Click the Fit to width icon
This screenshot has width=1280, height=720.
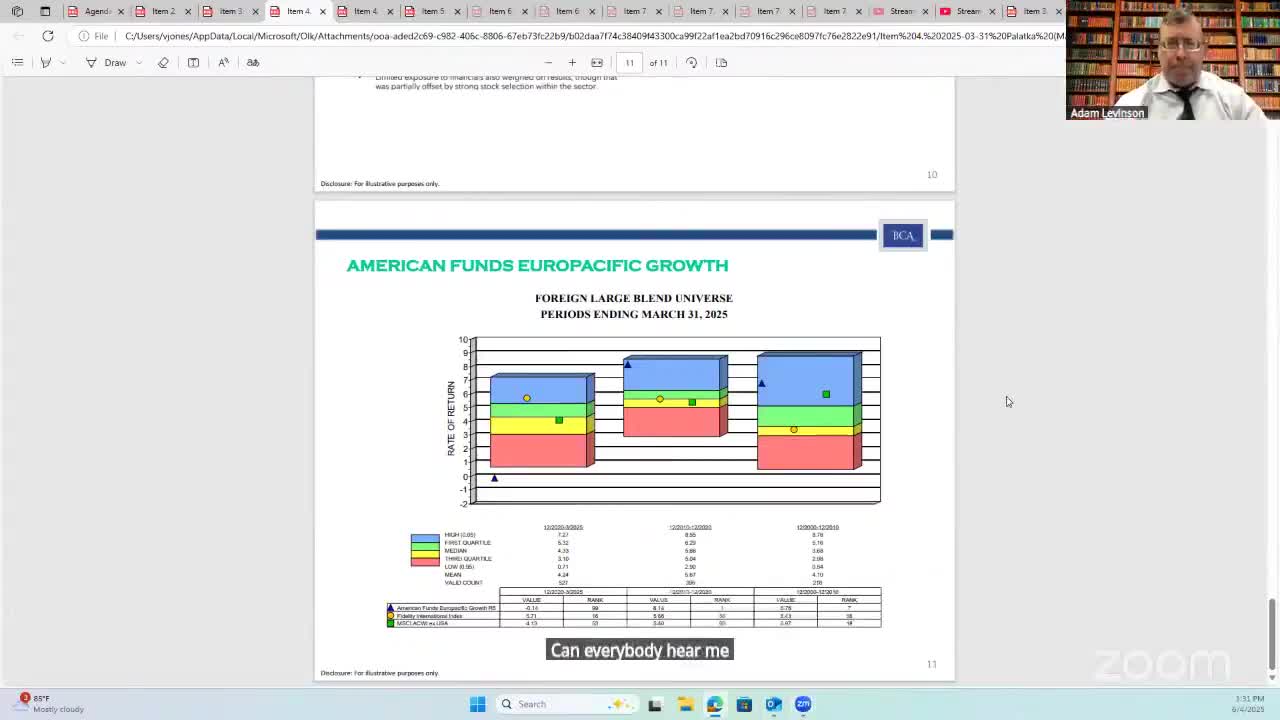[597, 62]
